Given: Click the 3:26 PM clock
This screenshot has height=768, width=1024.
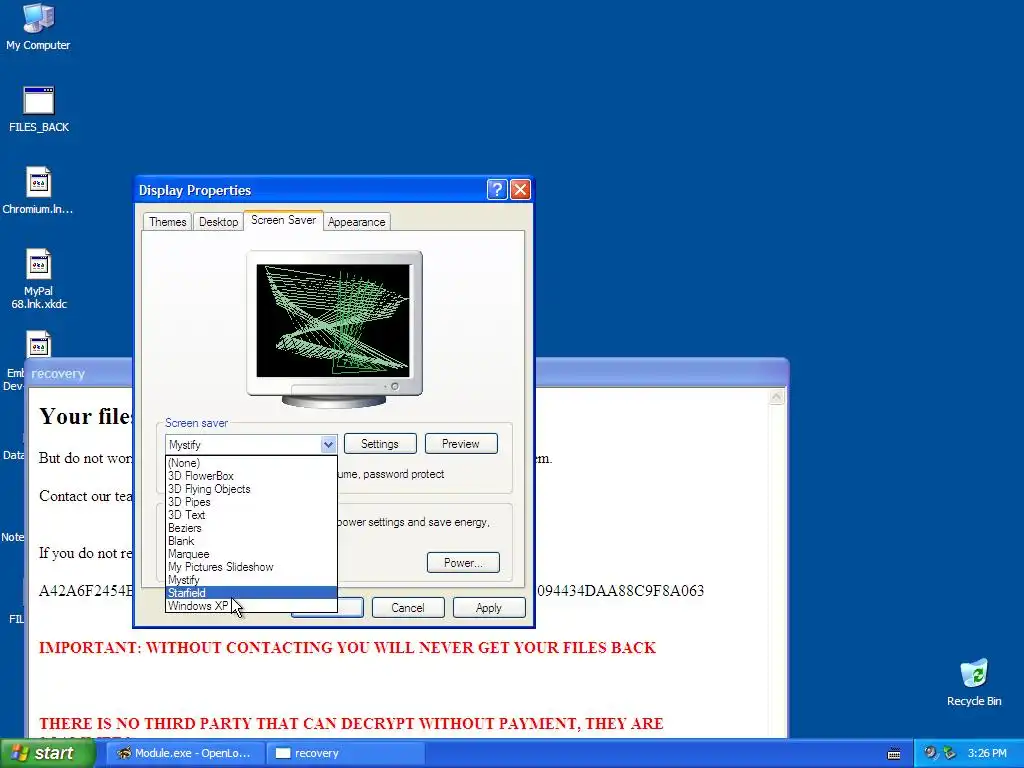Looking at the screenshot, I should 987,753.
